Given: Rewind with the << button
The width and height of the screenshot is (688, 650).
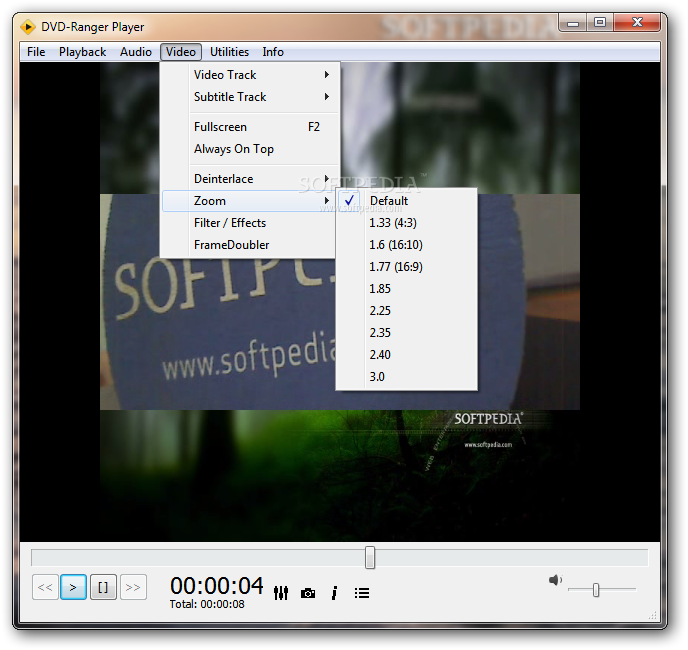Looking at the screenshot, I should coord(45,587).
